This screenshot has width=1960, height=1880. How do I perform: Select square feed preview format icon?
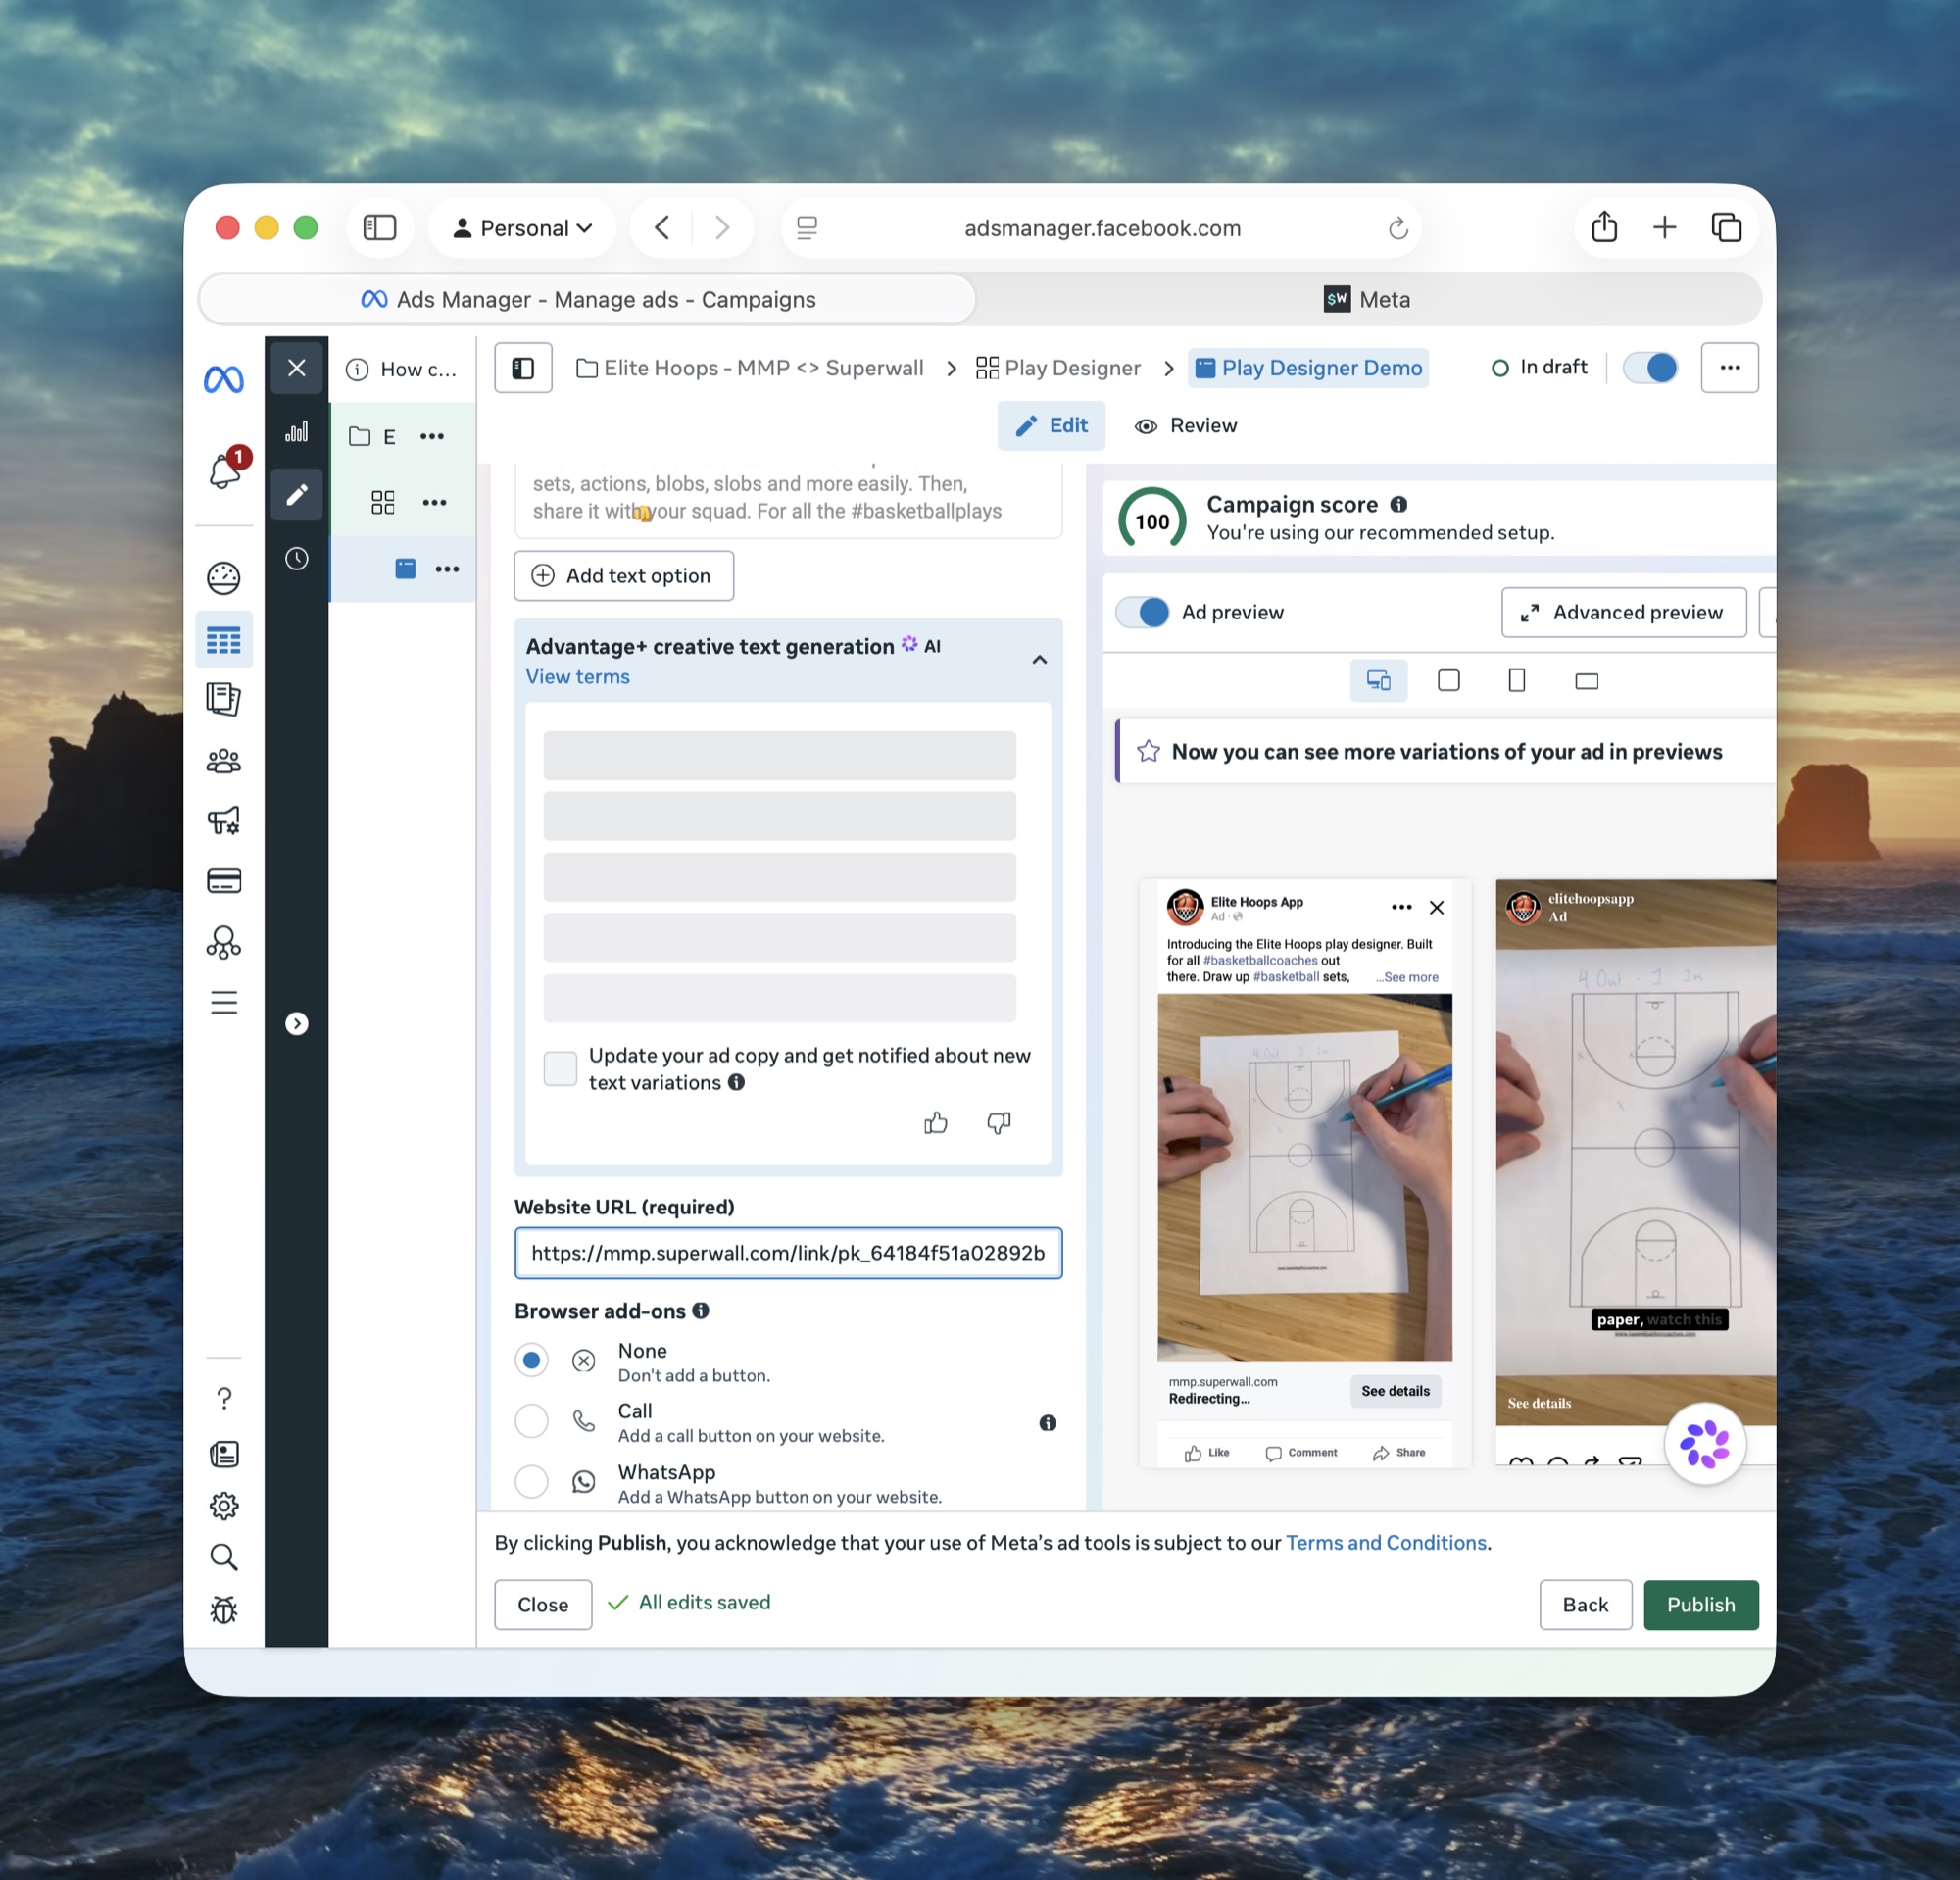tap(1448, 681)
